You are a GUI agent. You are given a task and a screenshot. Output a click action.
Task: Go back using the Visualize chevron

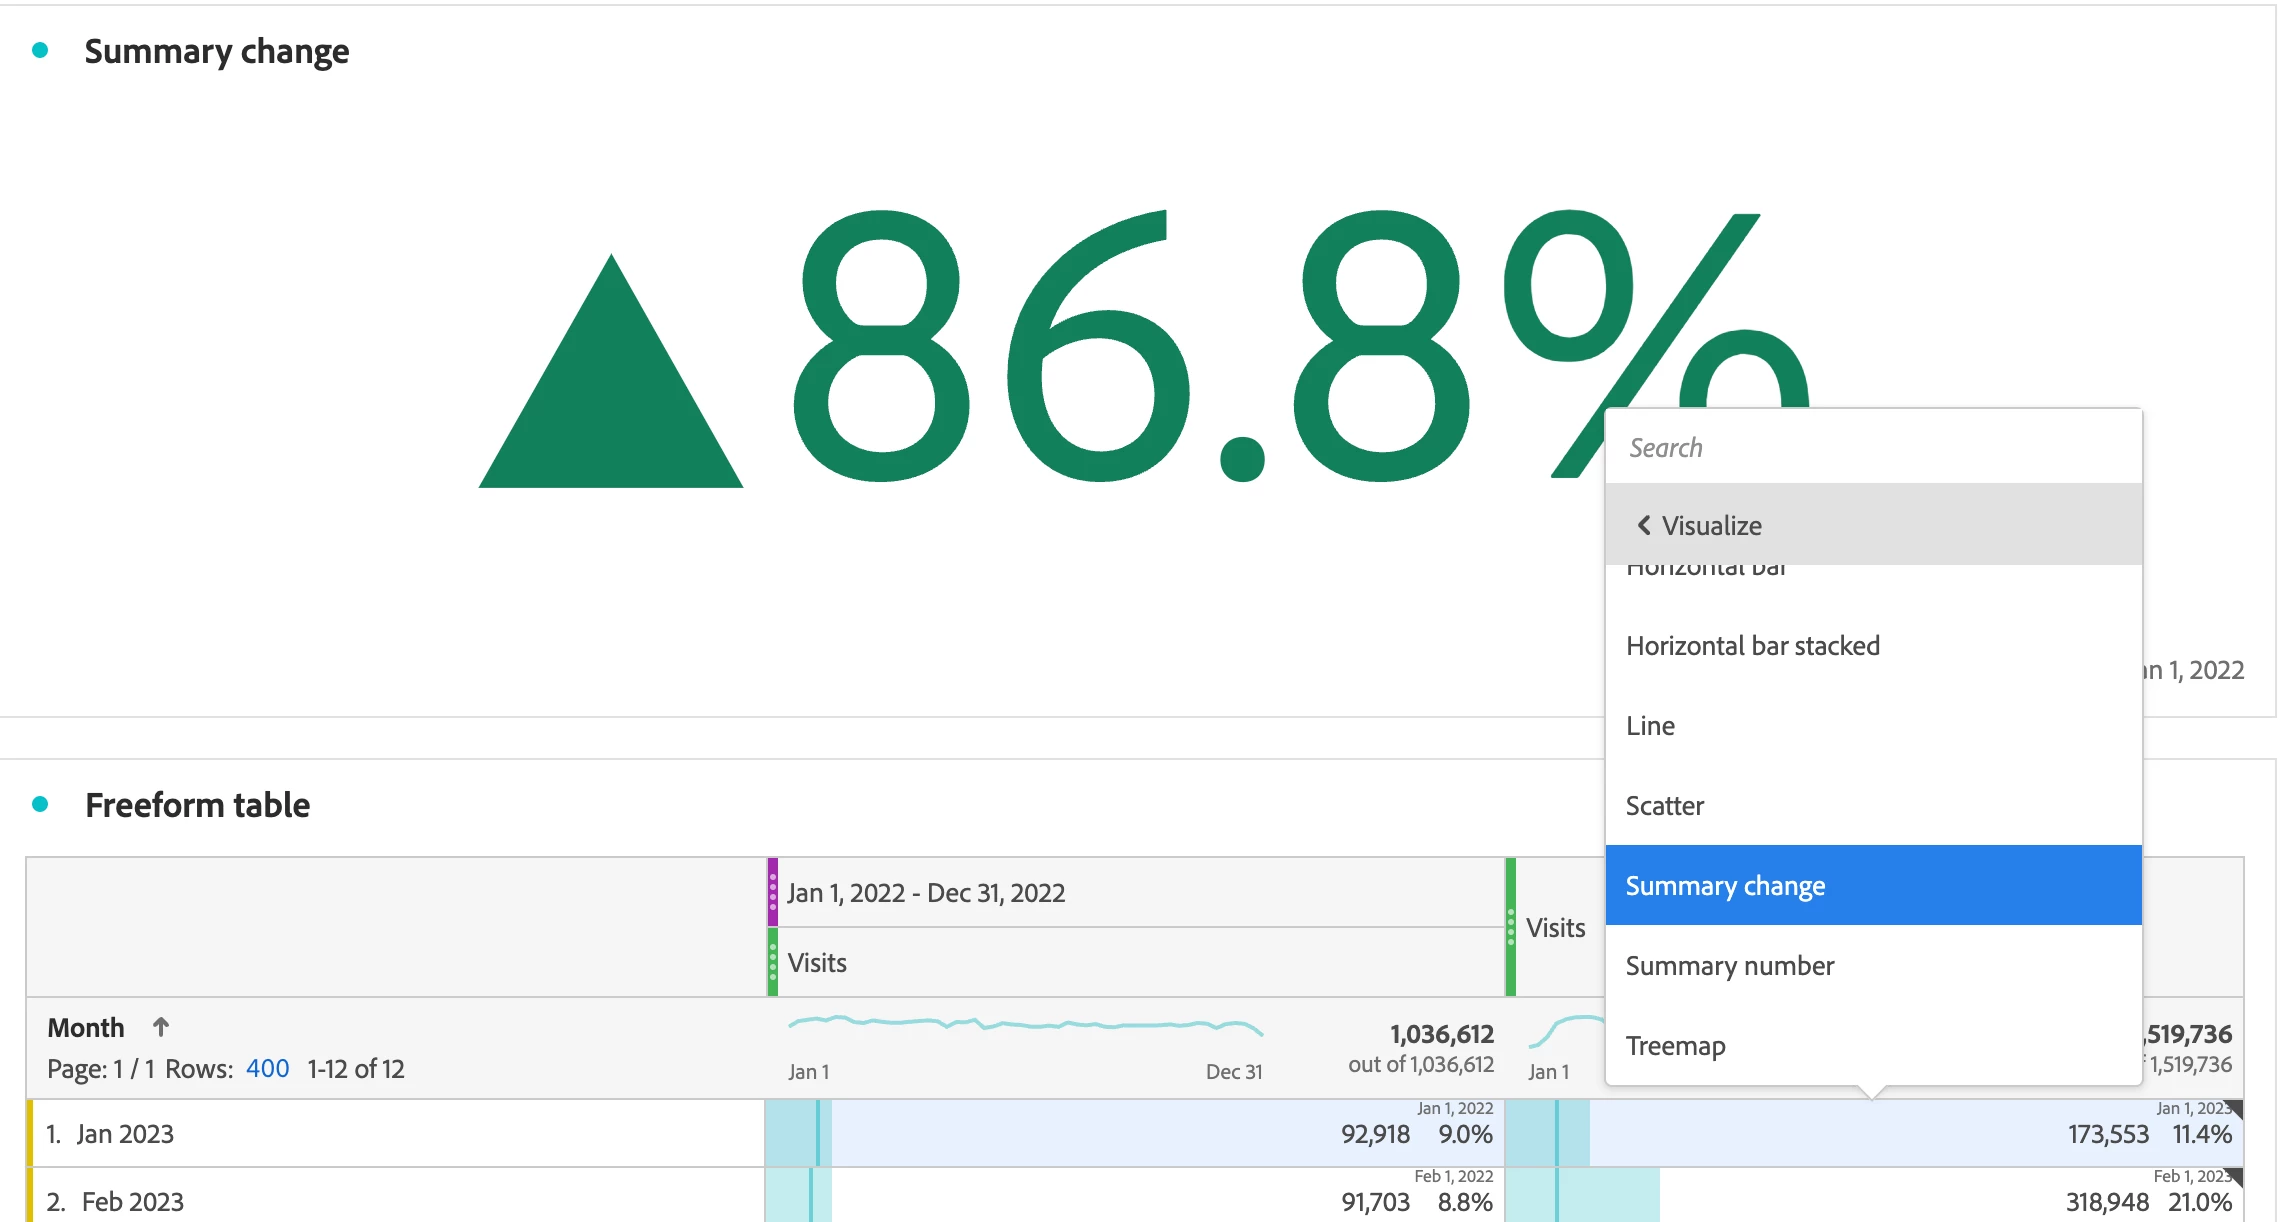point(1644,525)
